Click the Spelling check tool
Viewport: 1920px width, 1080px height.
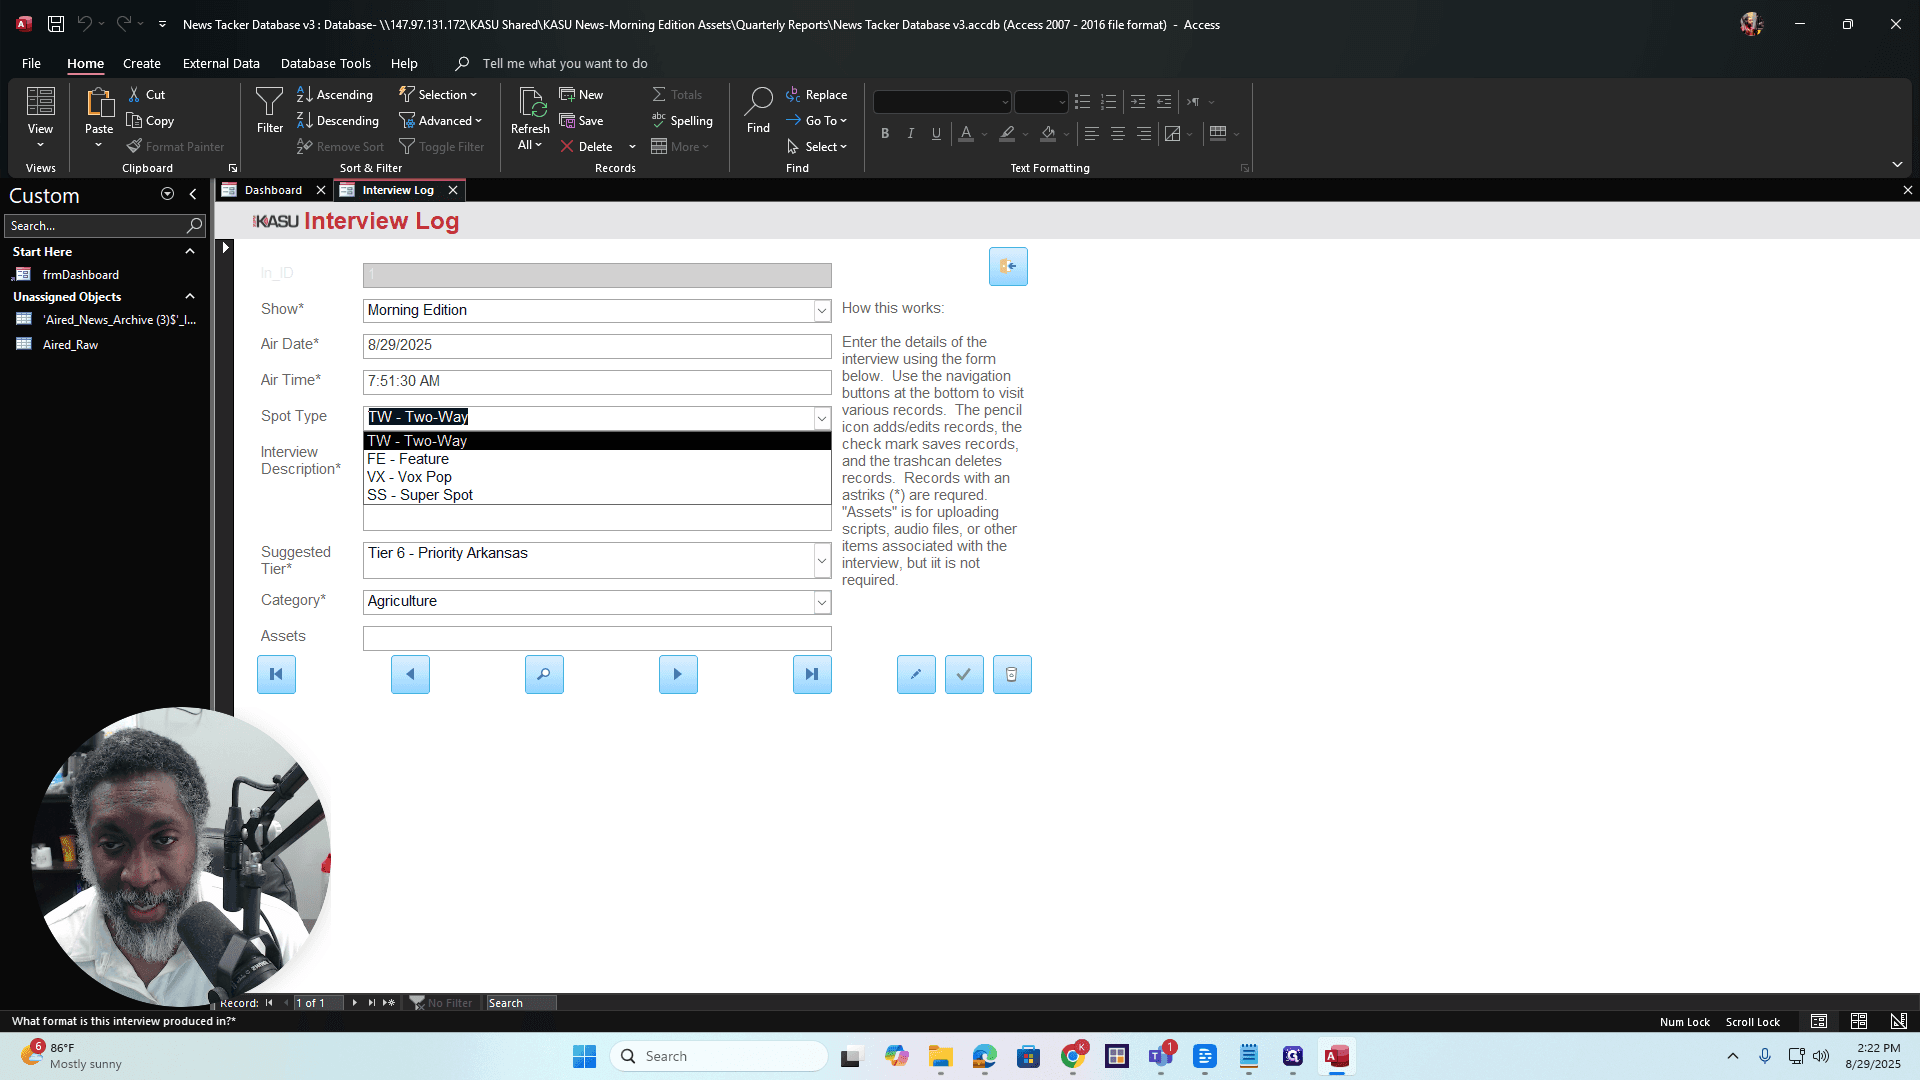click(x=682, y=120)
